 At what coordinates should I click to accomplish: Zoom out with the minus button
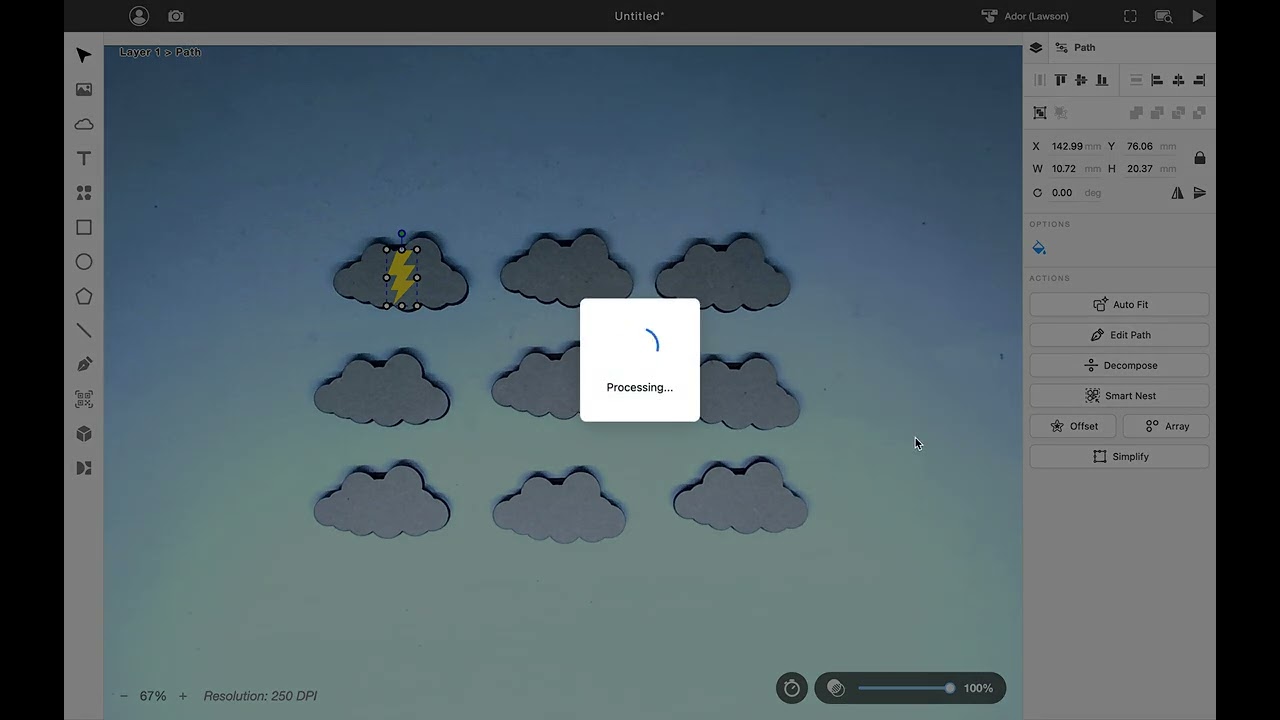click(124, 696)
